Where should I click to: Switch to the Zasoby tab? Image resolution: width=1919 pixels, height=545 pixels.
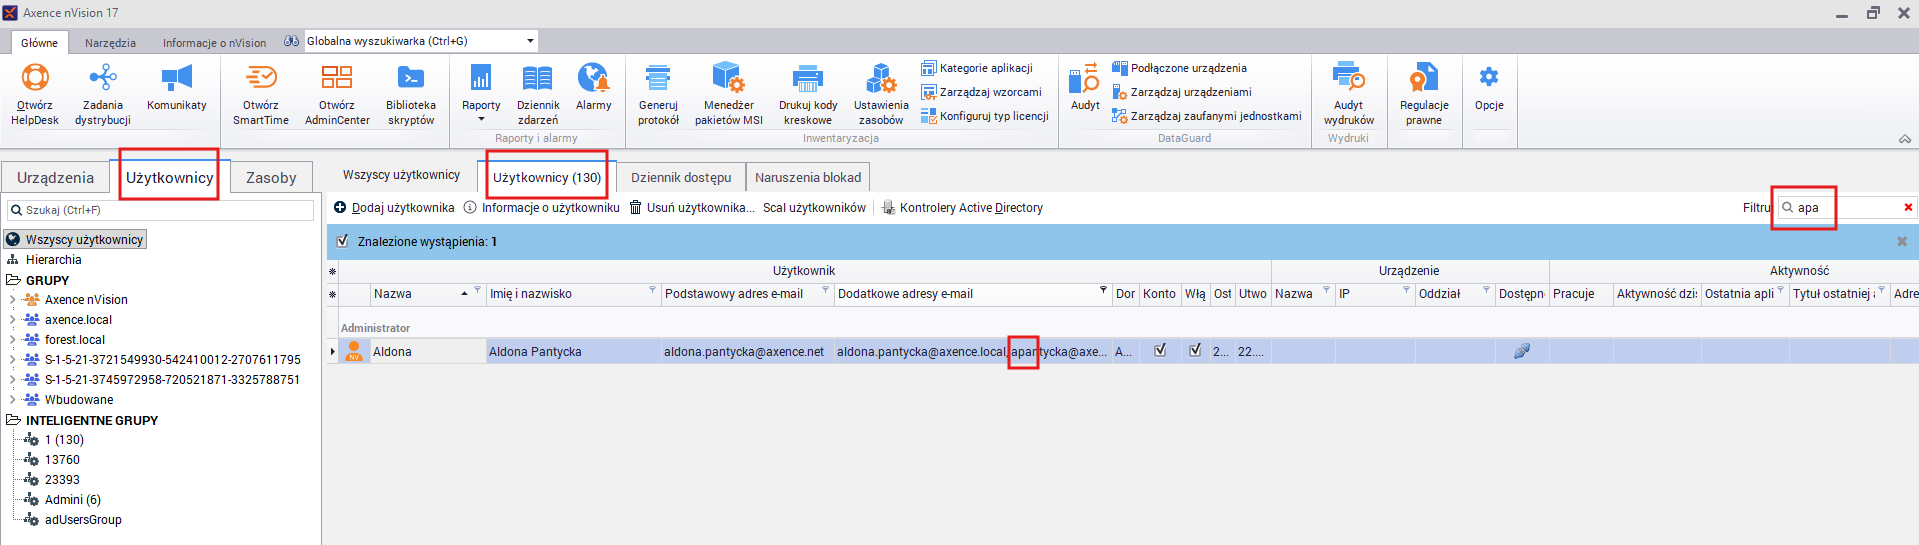pyautogui.click(x=271, y=177)
